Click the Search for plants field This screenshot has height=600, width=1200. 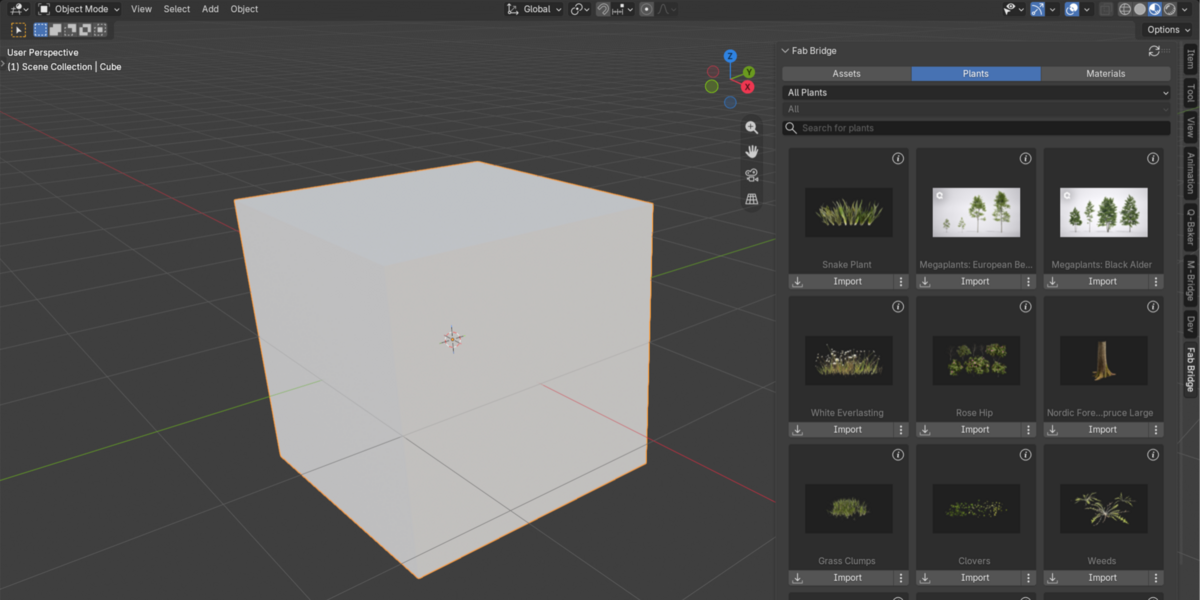[x=976, y=128]
